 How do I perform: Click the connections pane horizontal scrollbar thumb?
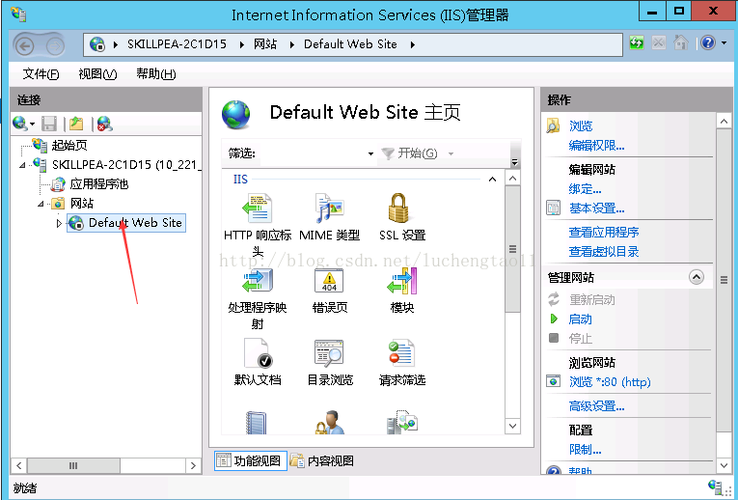tap(73, 466)
